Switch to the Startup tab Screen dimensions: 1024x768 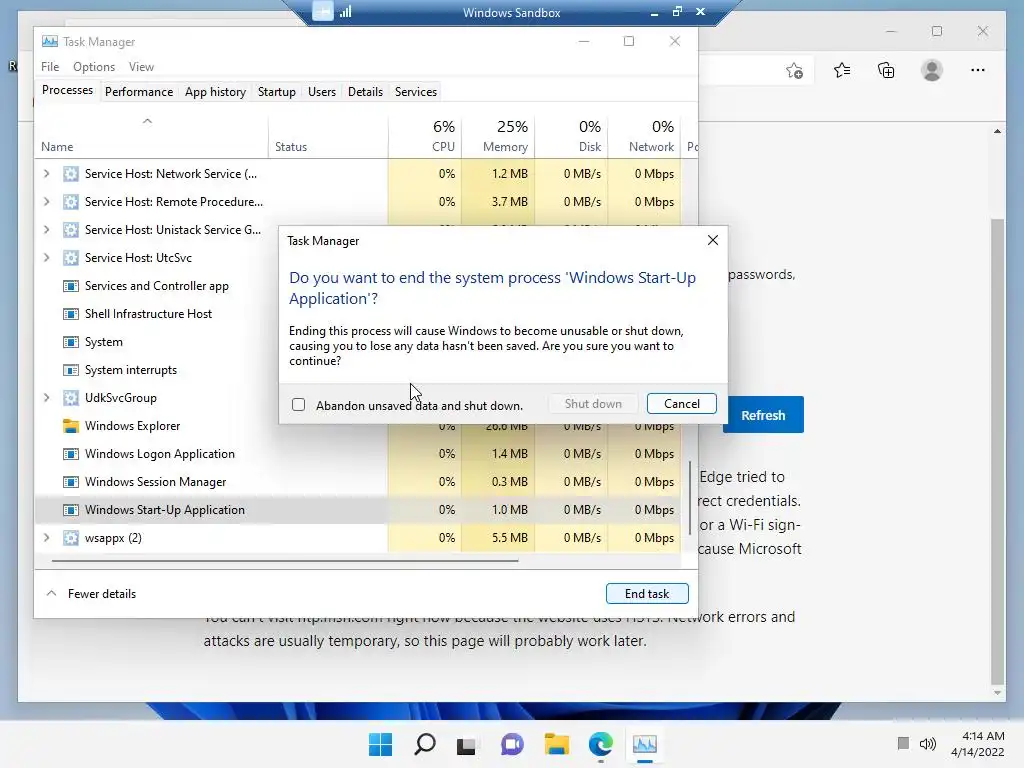tap(276, 91)
